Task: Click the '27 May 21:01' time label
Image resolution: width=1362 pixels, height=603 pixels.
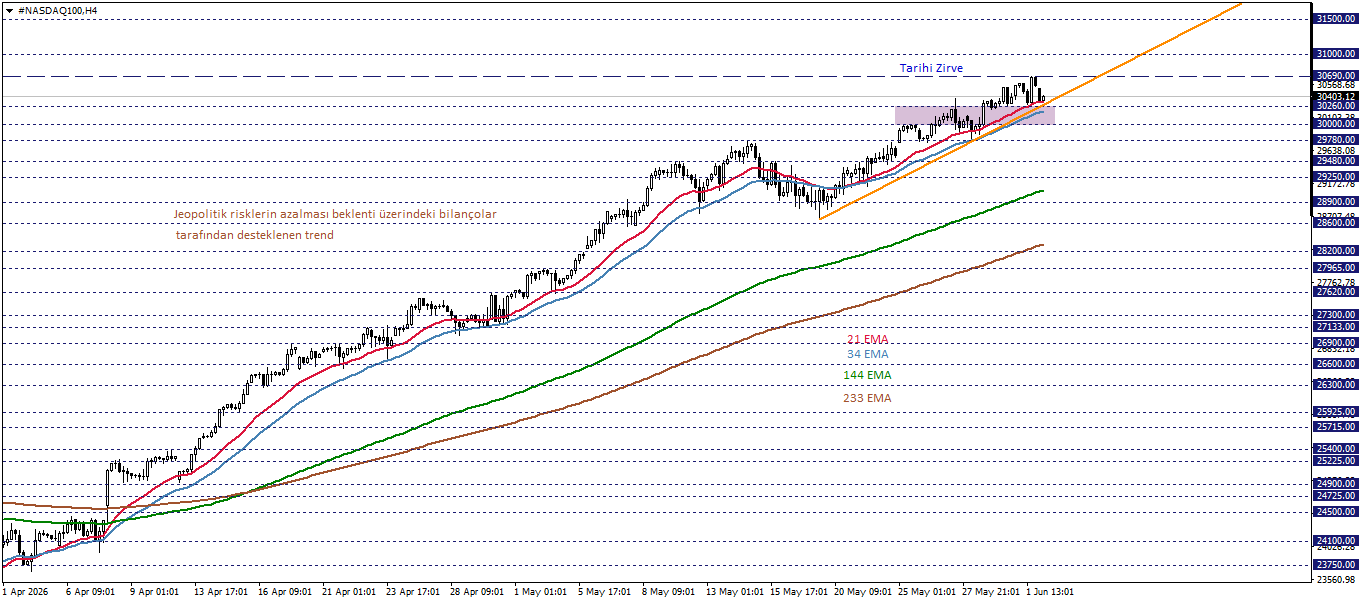Action: [992, 592]
